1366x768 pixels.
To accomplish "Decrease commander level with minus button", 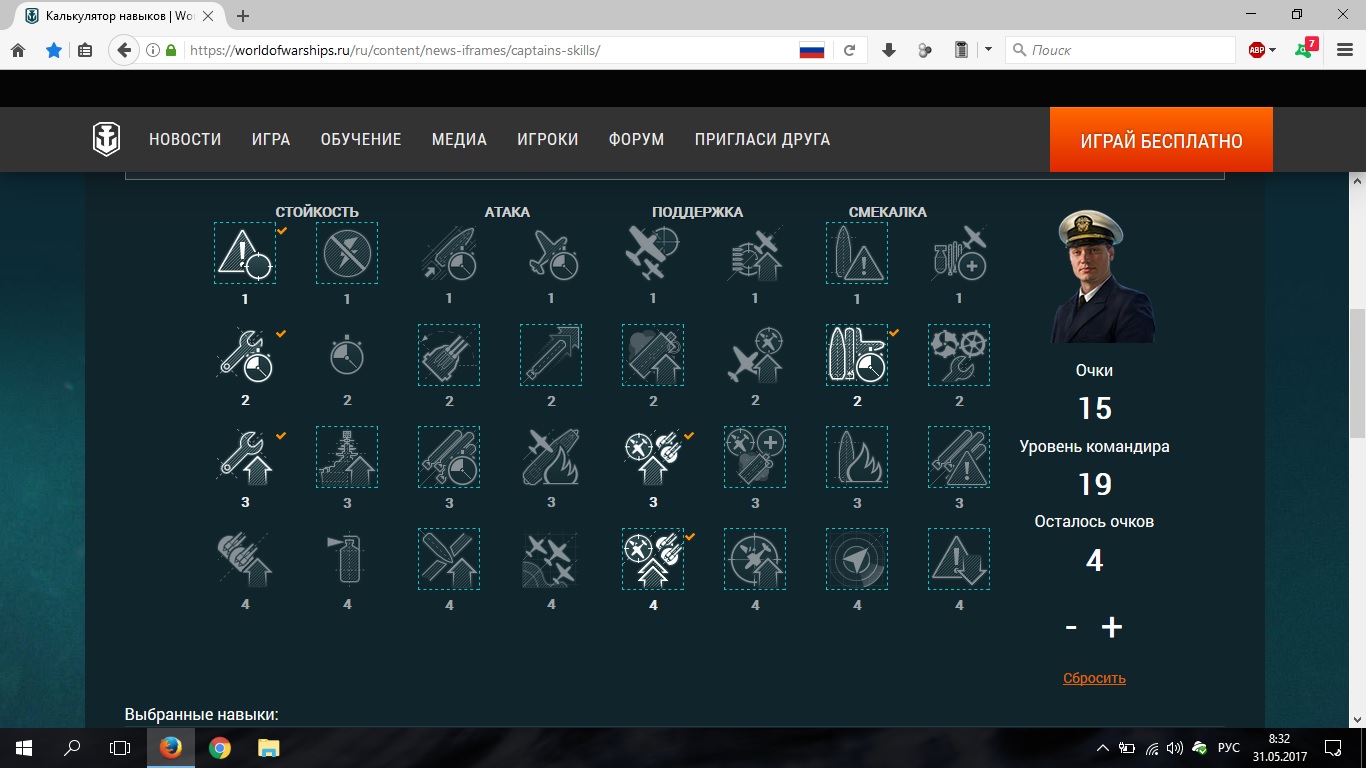I will point(1071,627).
